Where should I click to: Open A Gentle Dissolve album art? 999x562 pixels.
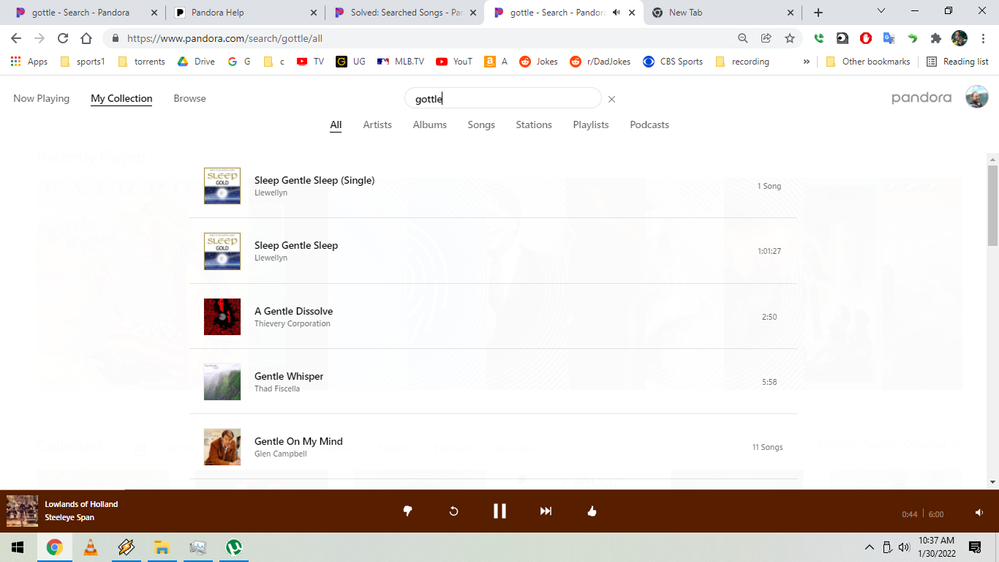coord(222,316)
